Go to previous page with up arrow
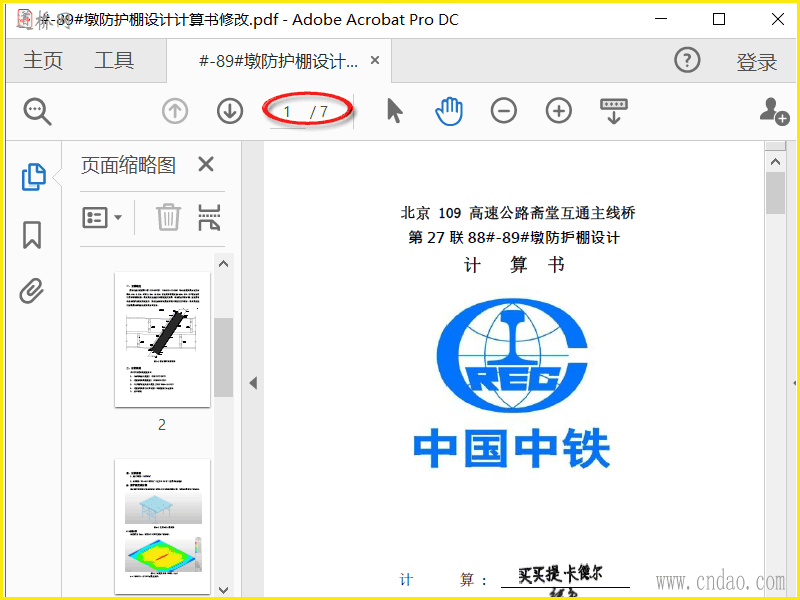The width and height of the screenshot is (800, 600). [x=174, y=111]
